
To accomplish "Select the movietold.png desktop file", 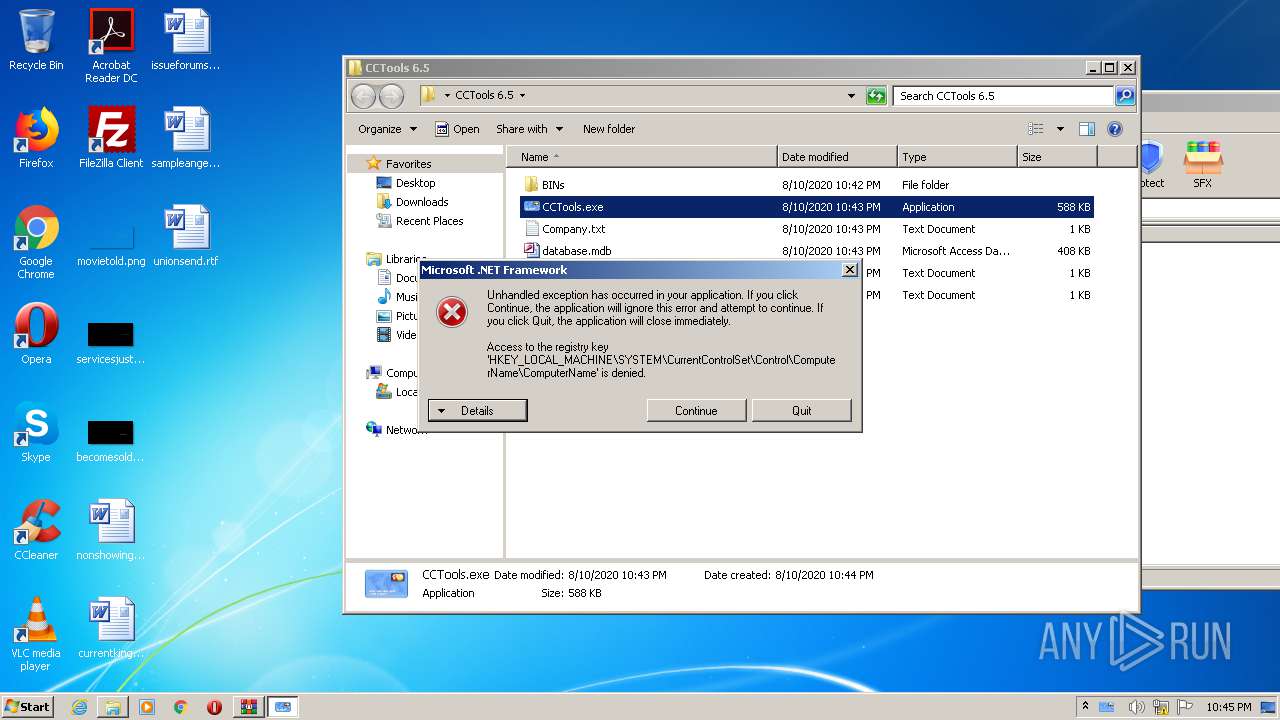I will coord(111,242).
